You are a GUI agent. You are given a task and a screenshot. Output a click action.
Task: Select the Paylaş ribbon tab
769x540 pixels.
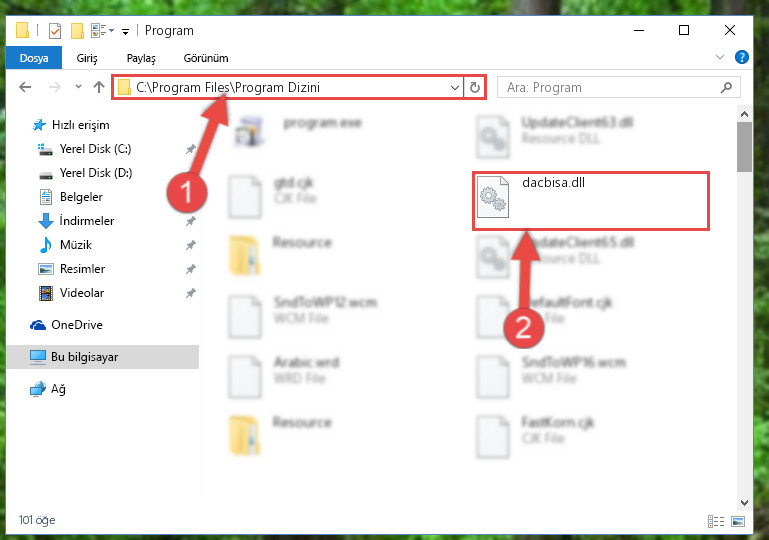click(141, 58)
